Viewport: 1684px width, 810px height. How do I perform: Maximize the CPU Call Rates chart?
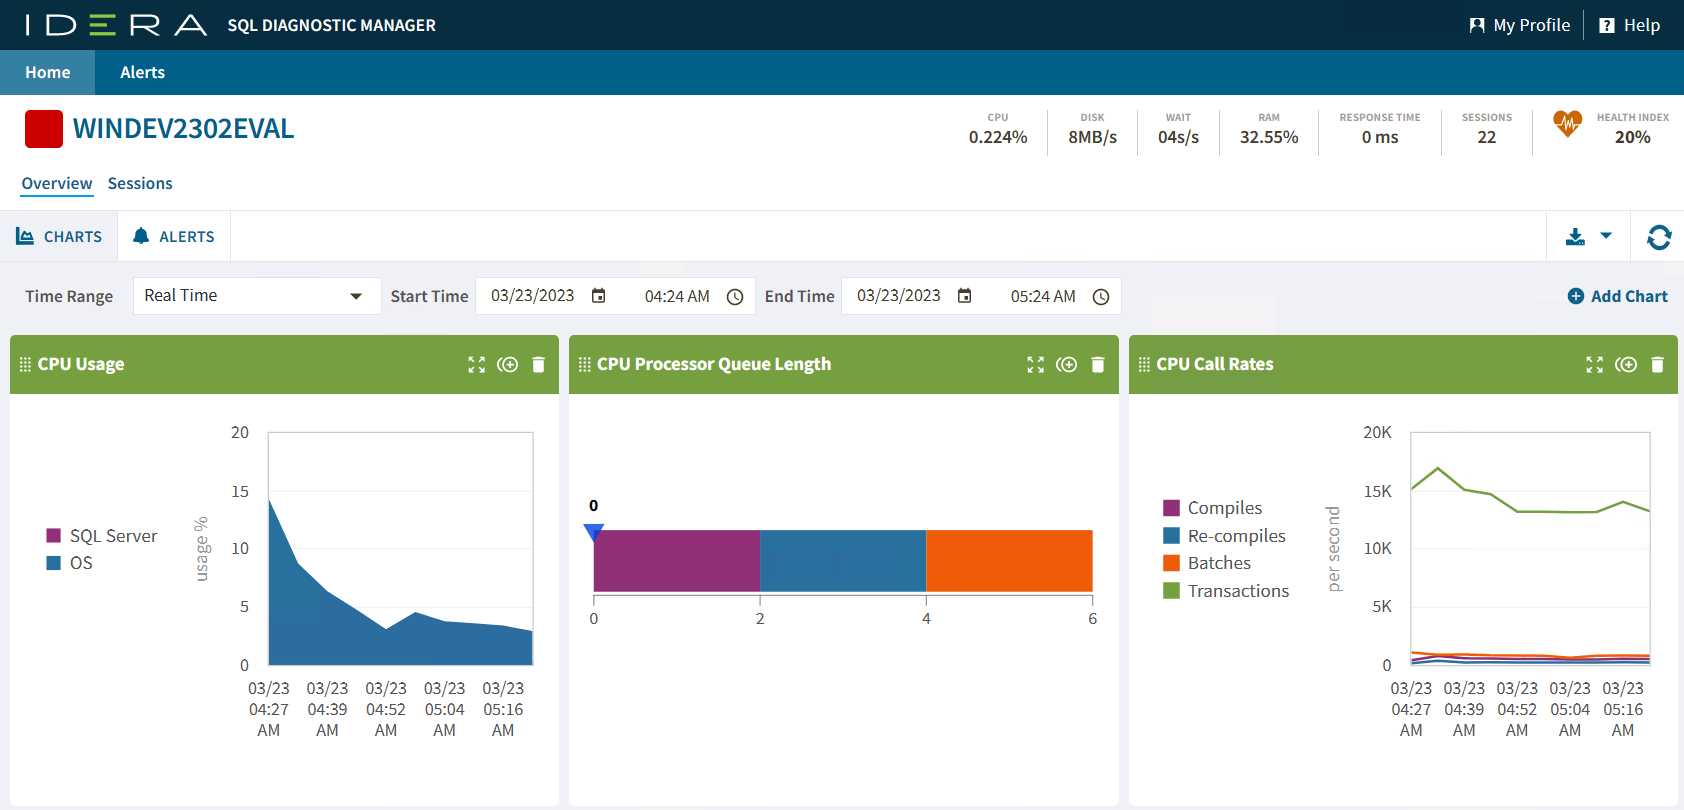tap(1595, 365)
